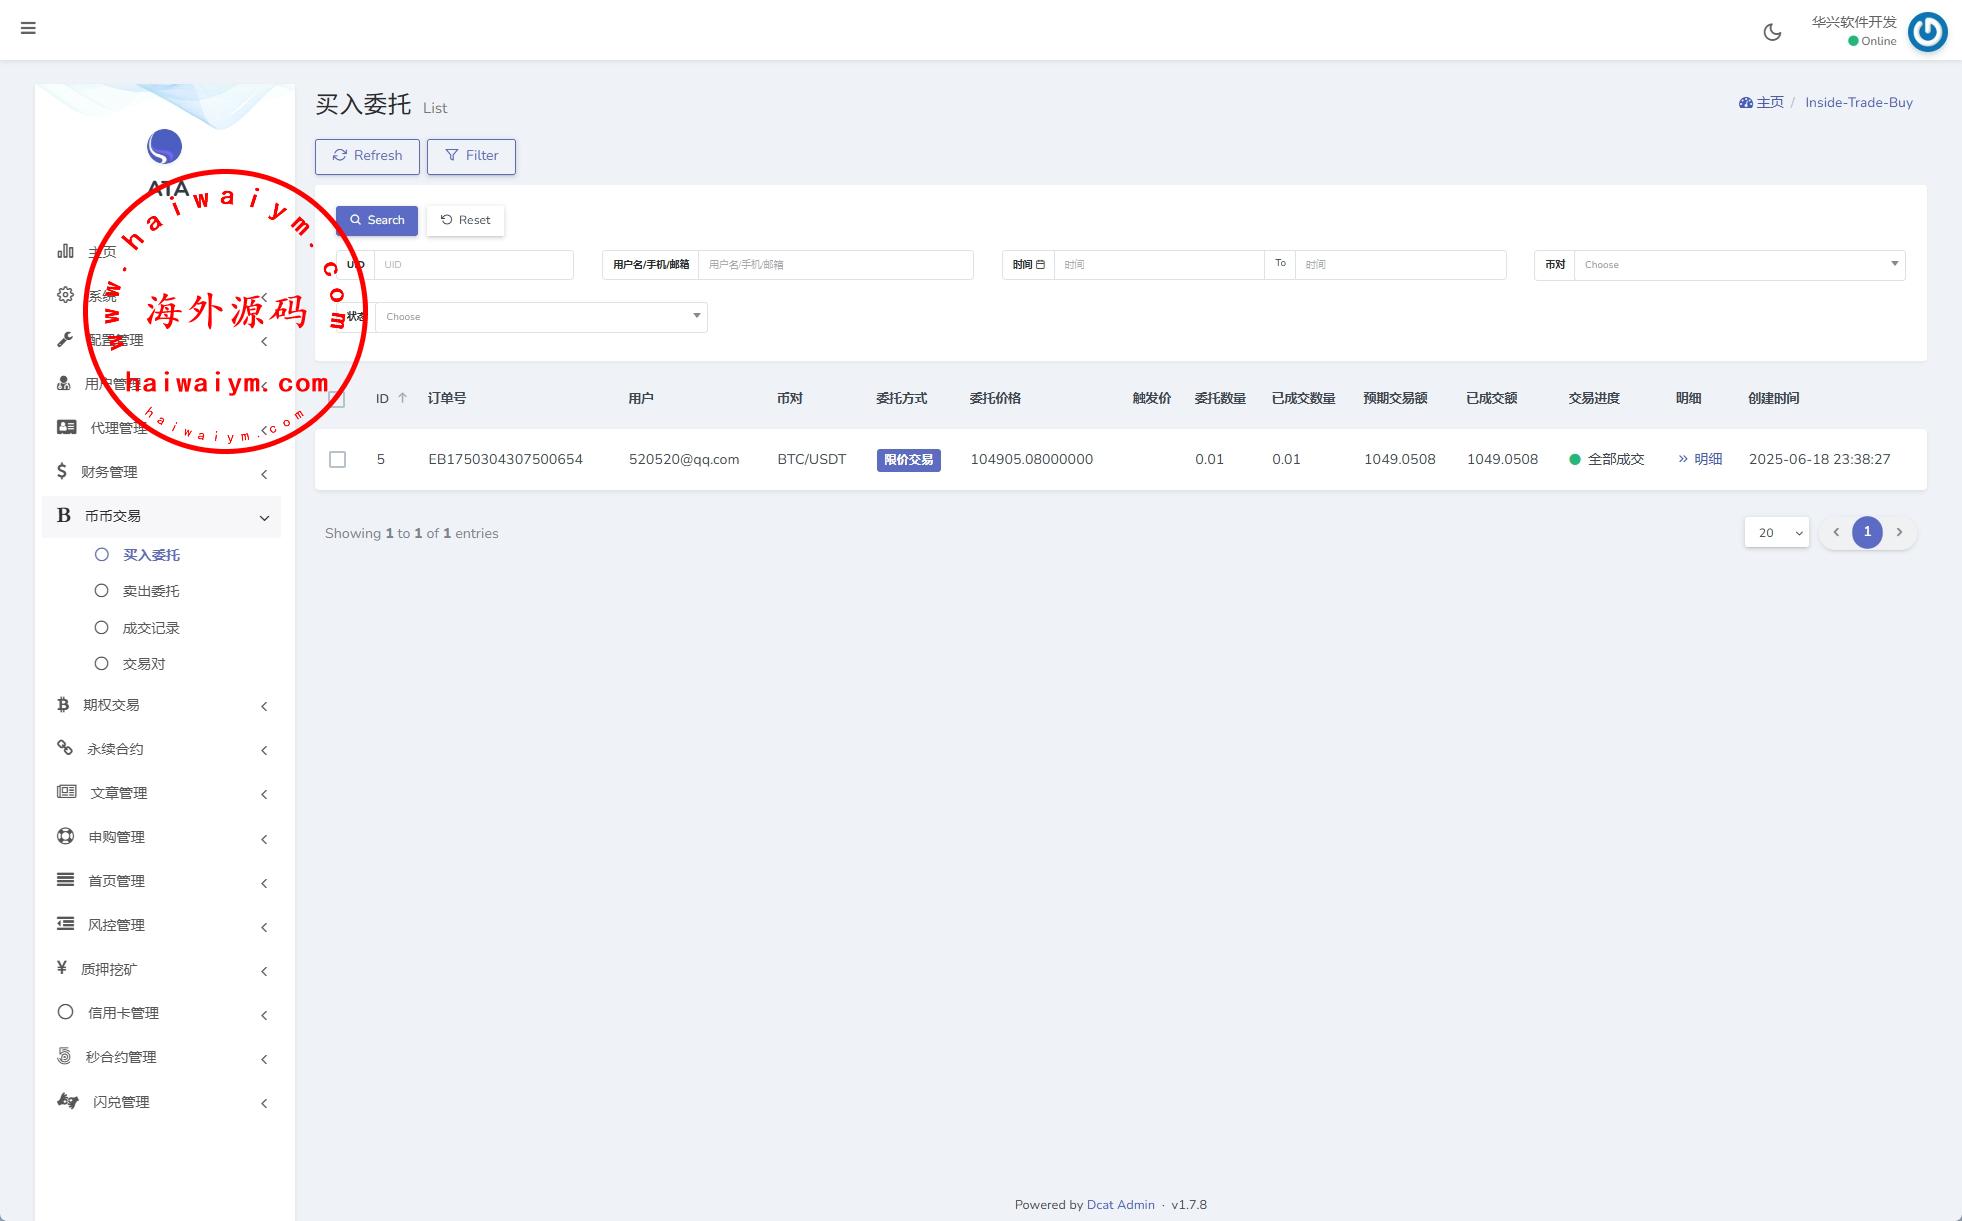Click the power avatar icon top right
The height and width of the screenshot is (1221, 1962).
(x=1927, y=32)
